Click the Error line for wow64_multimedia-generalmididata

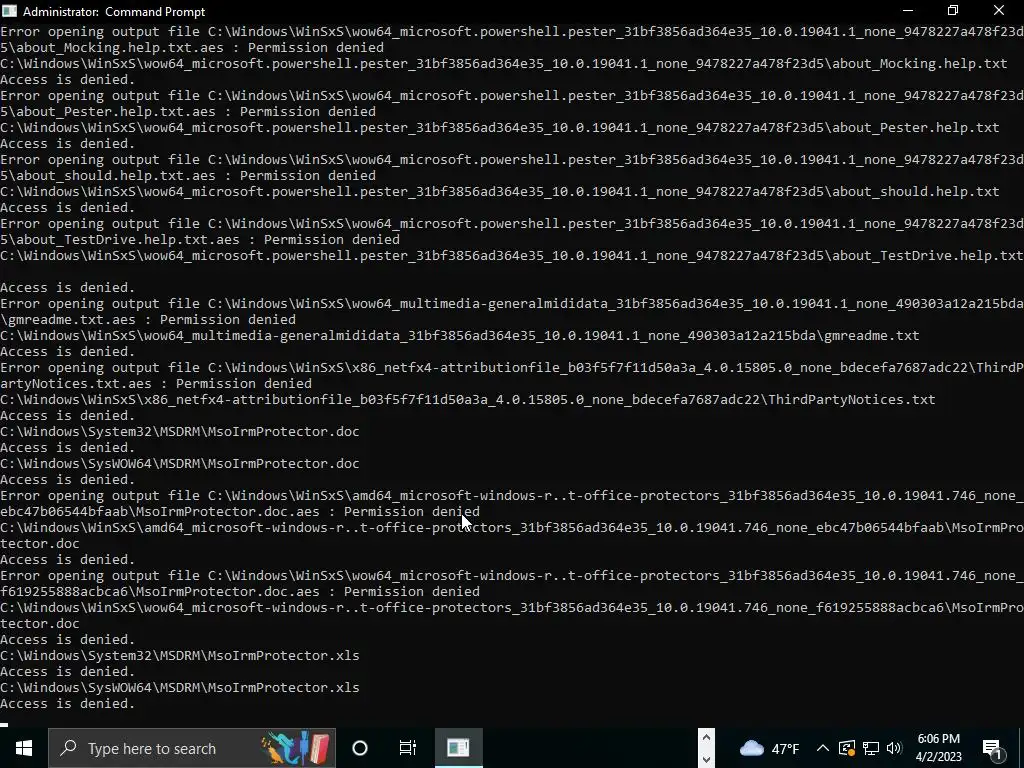click(512, 304)
